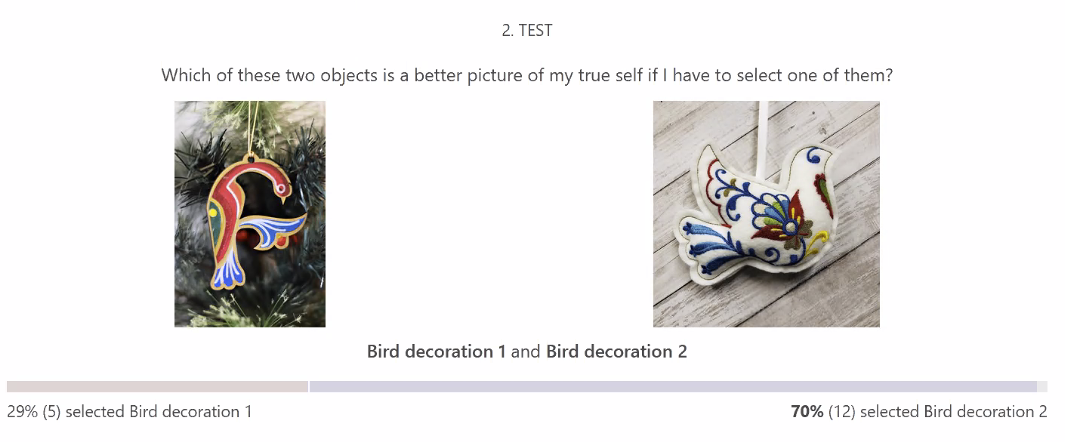The image size is (1065, 442).
Task: Click the gold hanging string of red ornament
Action: pos(253,129)
